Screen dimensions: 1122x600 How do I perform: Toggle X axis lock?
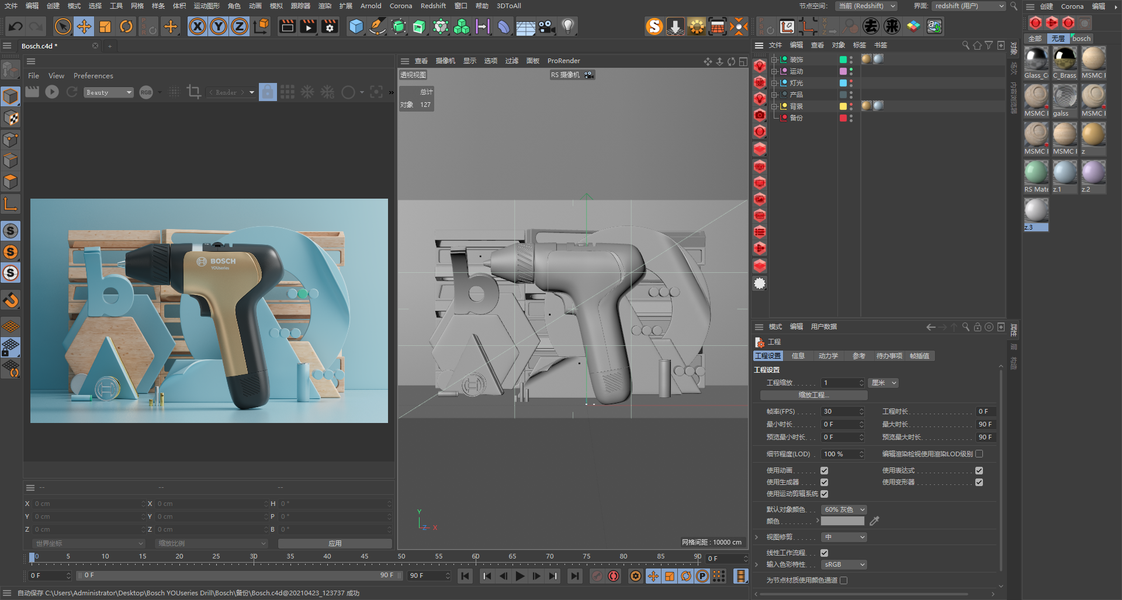point(197,26)
